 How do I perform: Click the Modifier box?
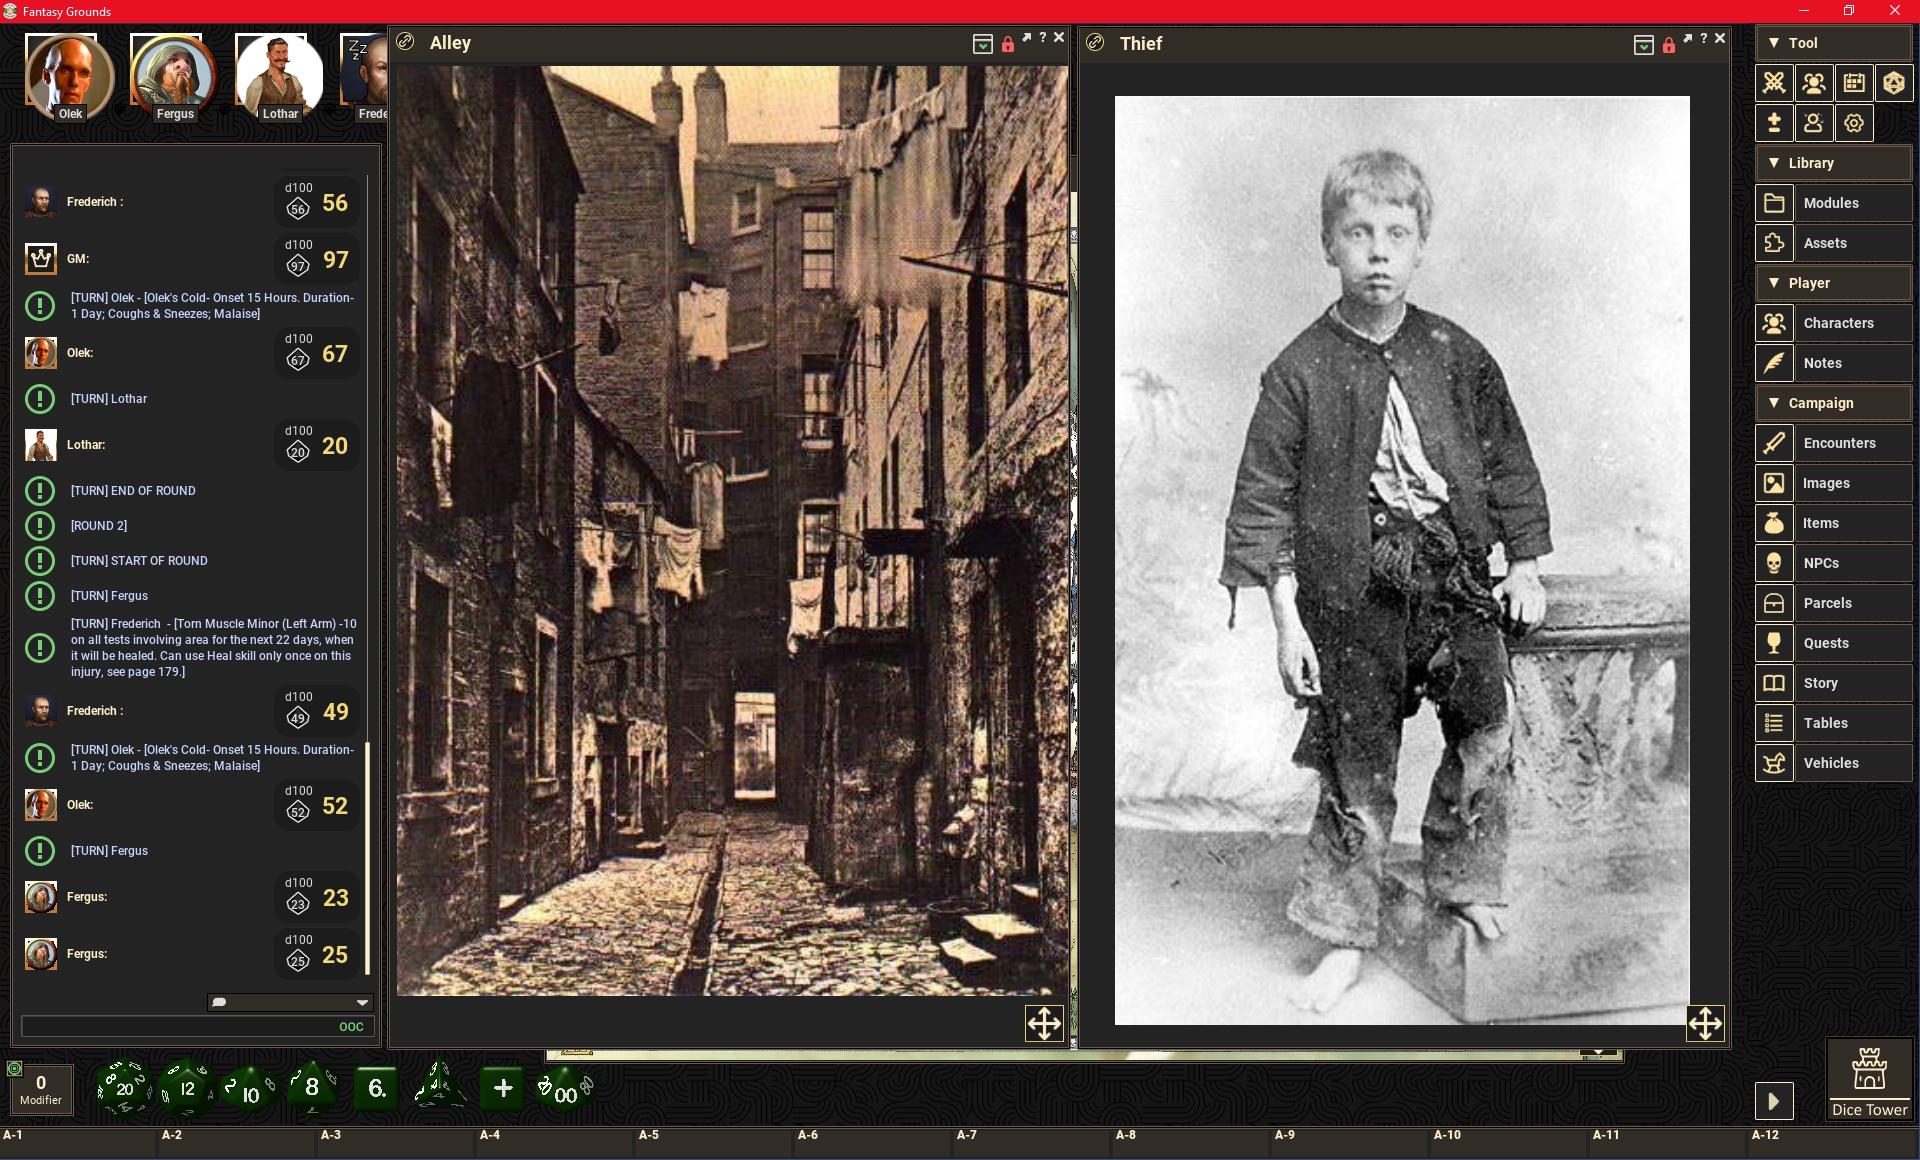point(41,1088)
